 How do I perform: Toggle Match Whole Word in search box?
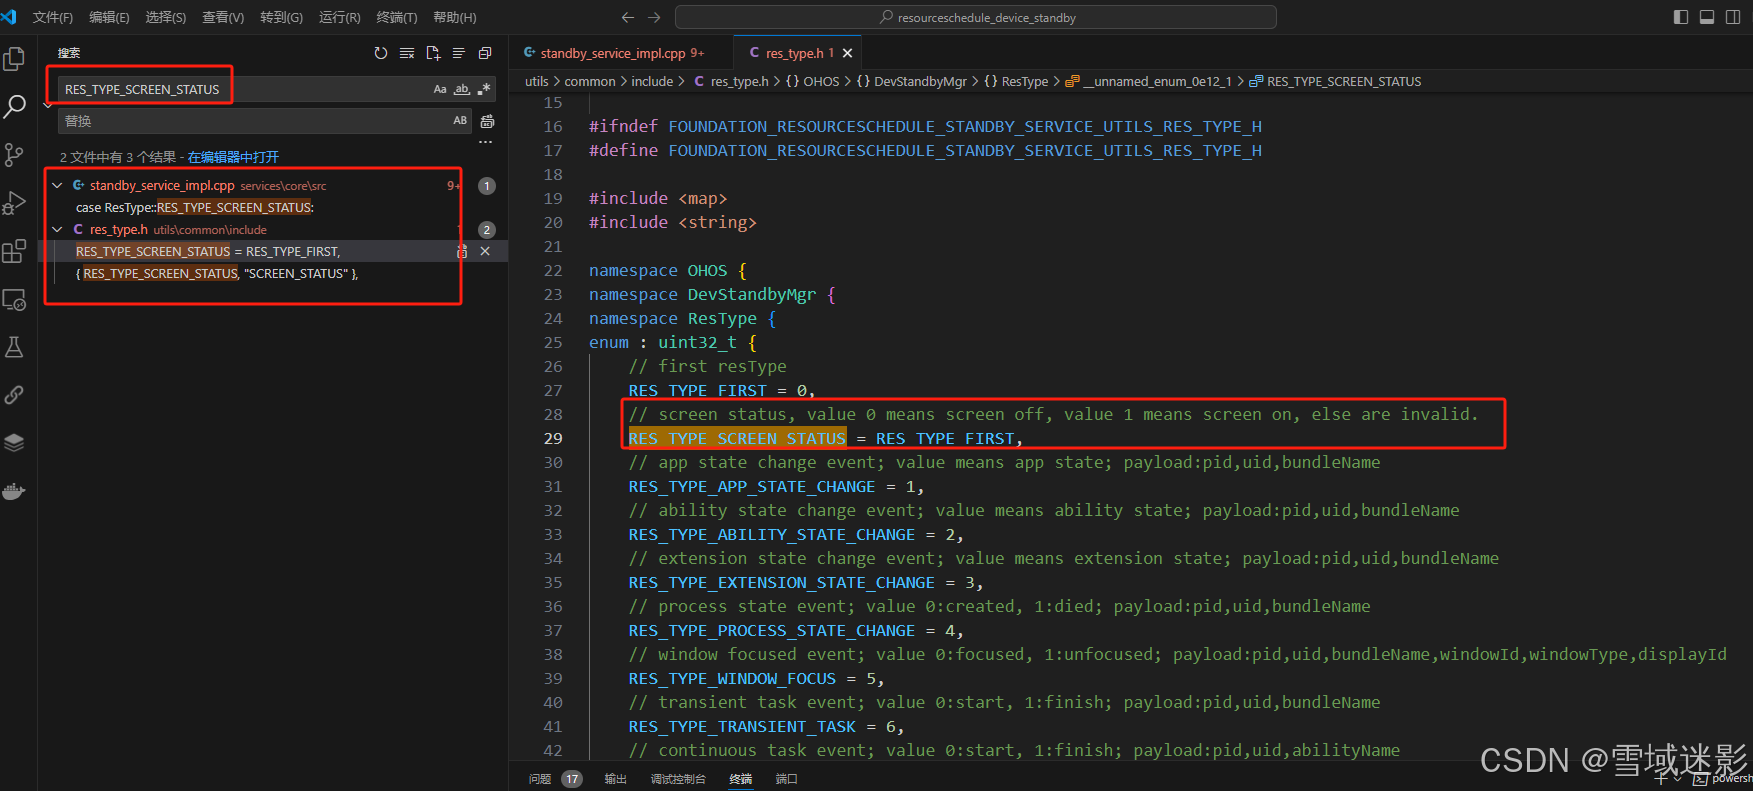pyautogui.click(x=462, y=89)
